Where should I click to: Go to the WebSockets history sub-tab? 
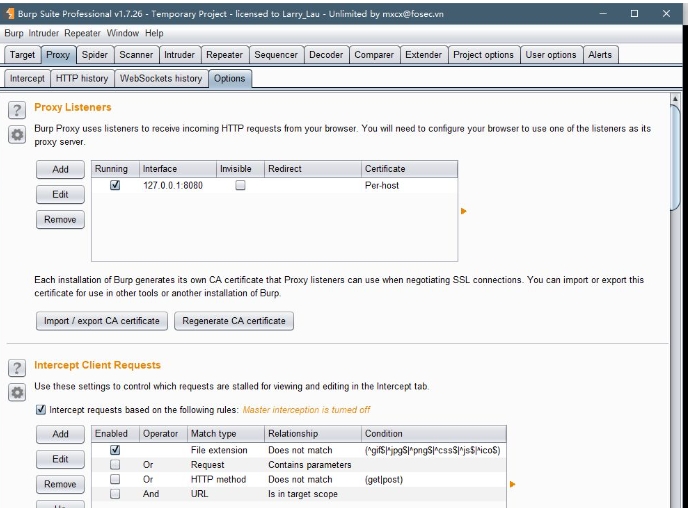161,79
